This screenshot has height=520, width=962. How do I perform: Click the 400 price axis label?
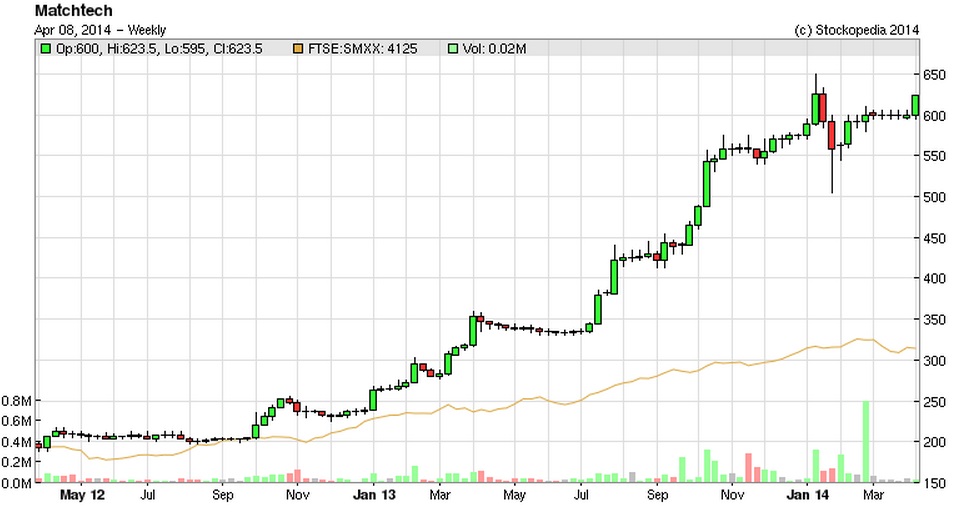934,278
